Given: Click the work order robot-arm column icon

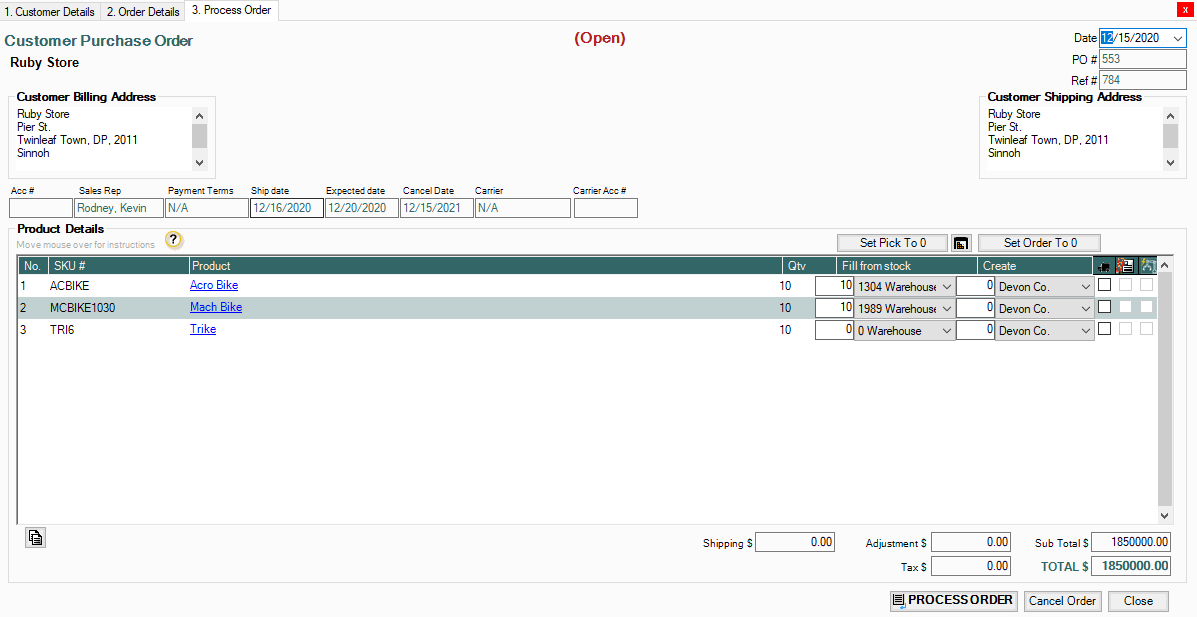Looking at the screenshot, I should [1147, 266].
